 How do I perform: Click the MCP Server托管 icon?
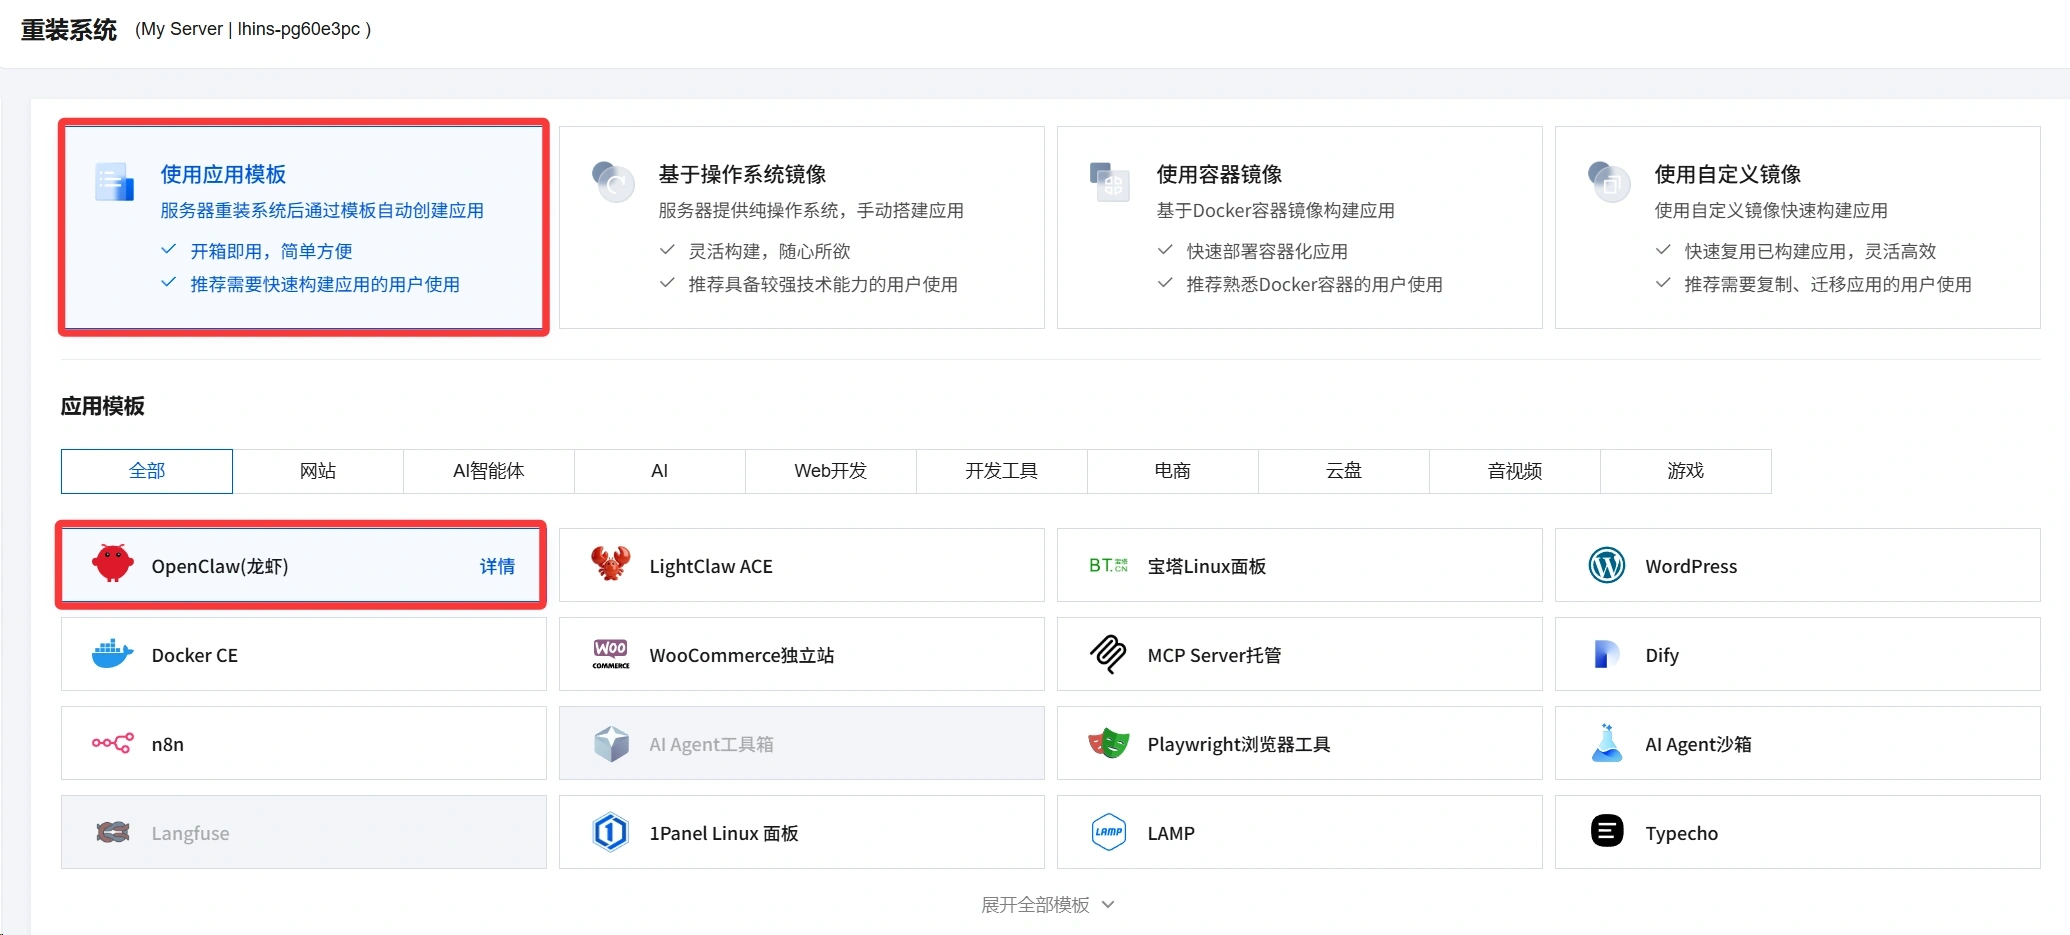pos(1108,654)
